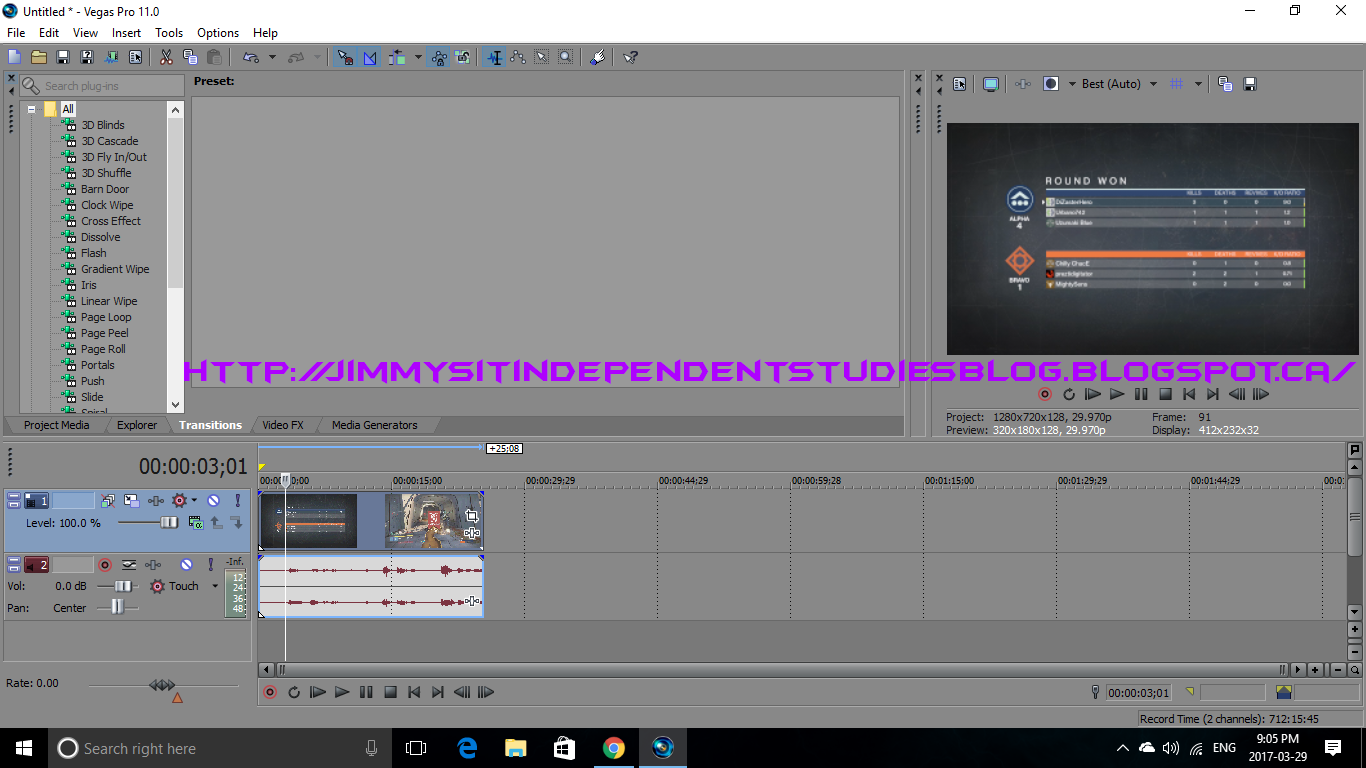Copy preview snapshot to clipboard icon

click(x=1225, y=84)
